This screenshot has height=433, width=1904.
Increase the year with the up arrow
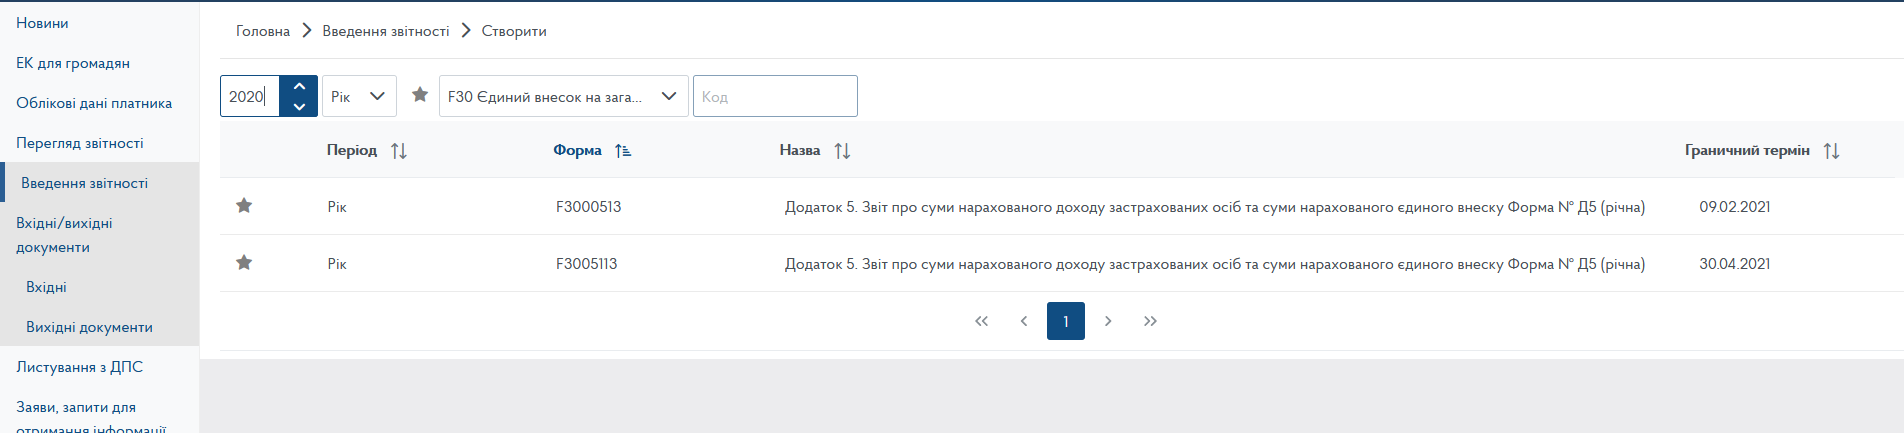[x=299, y=86]
